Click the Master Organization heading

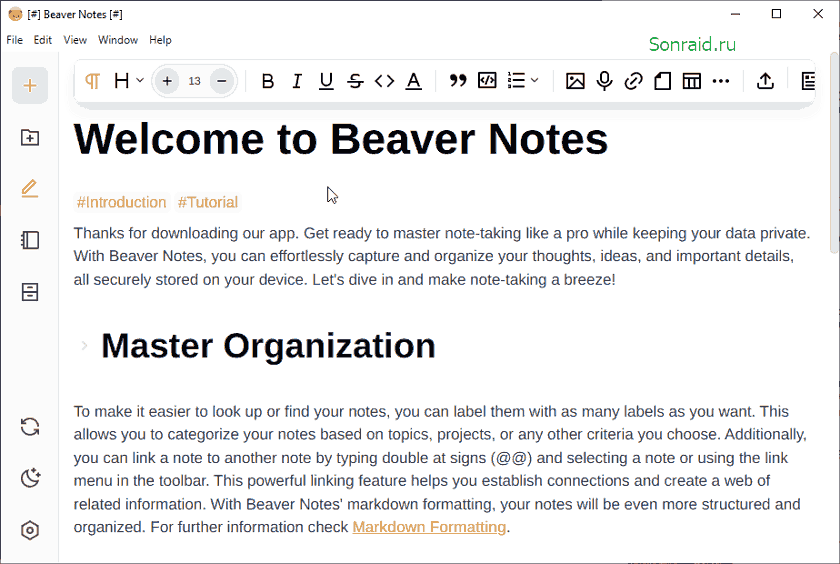268,345
